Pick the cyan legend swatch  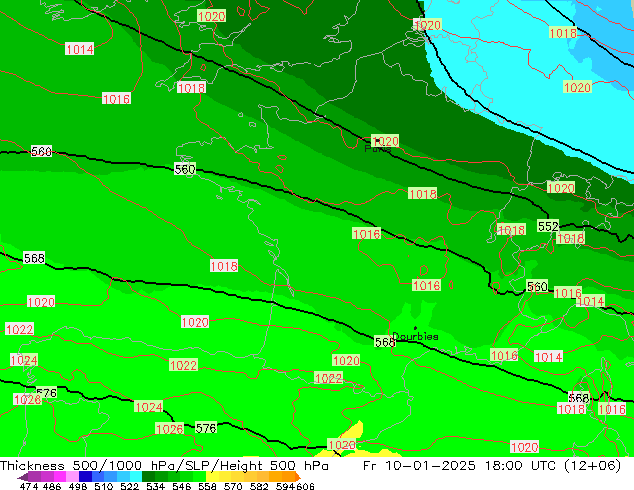coord(136,476)
